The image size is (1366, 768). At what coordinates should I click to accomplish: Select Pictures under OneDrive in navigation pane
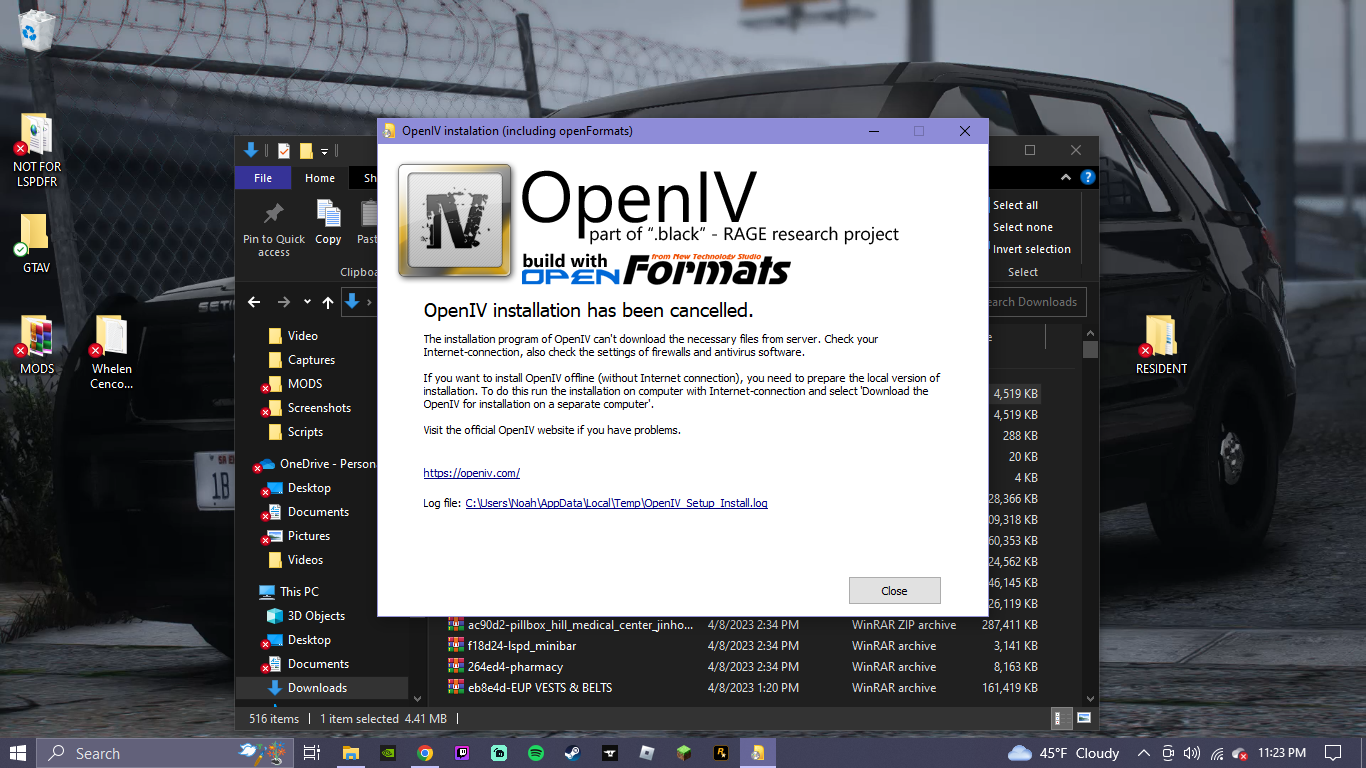[308, 536]
